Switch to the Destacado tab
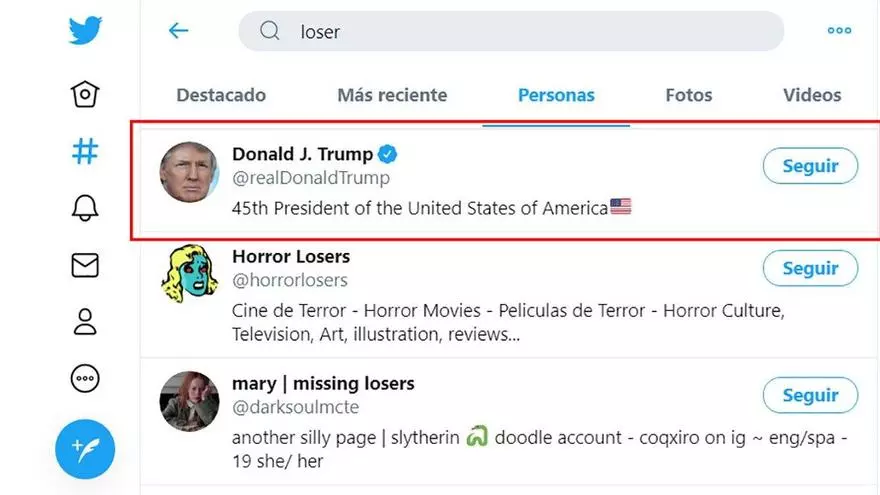Screen dimensions: 880x495 click(221, 96)
